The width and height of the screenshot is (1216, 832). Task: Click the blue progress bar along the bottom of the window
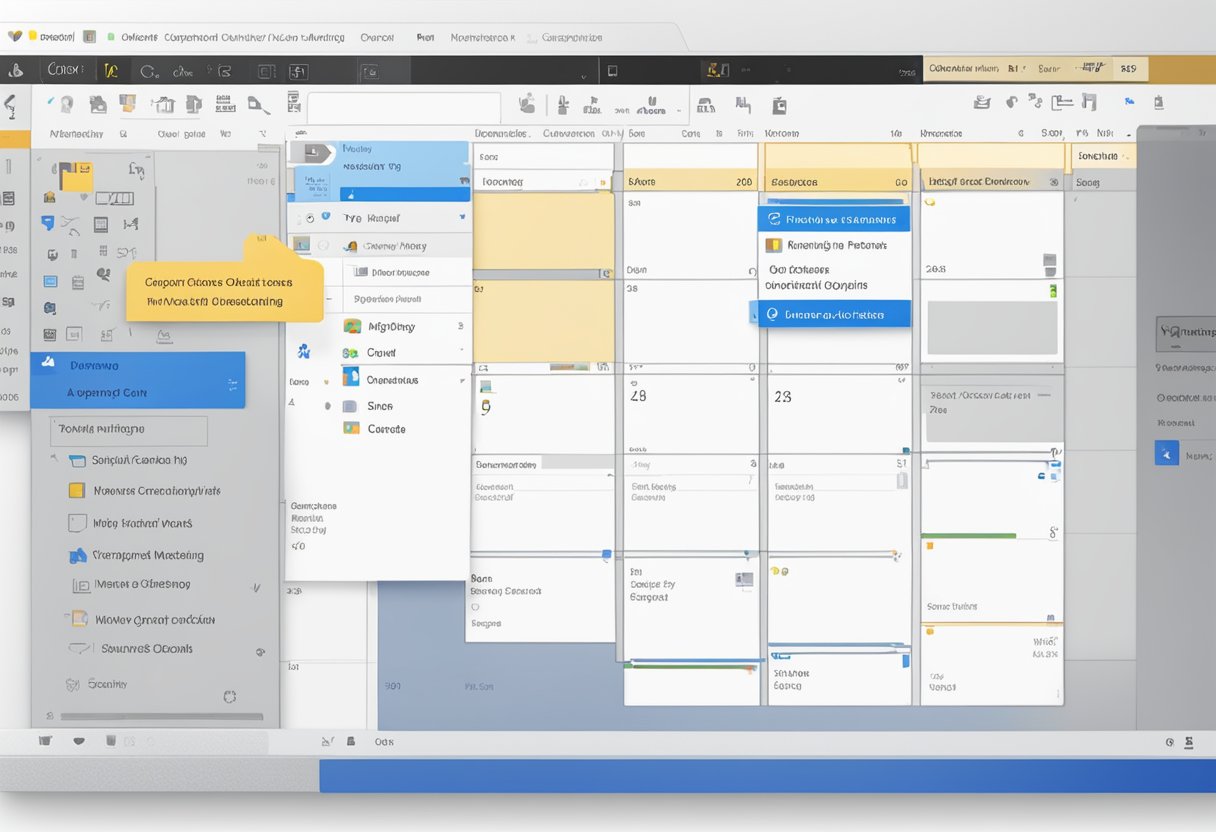point(767,776)
